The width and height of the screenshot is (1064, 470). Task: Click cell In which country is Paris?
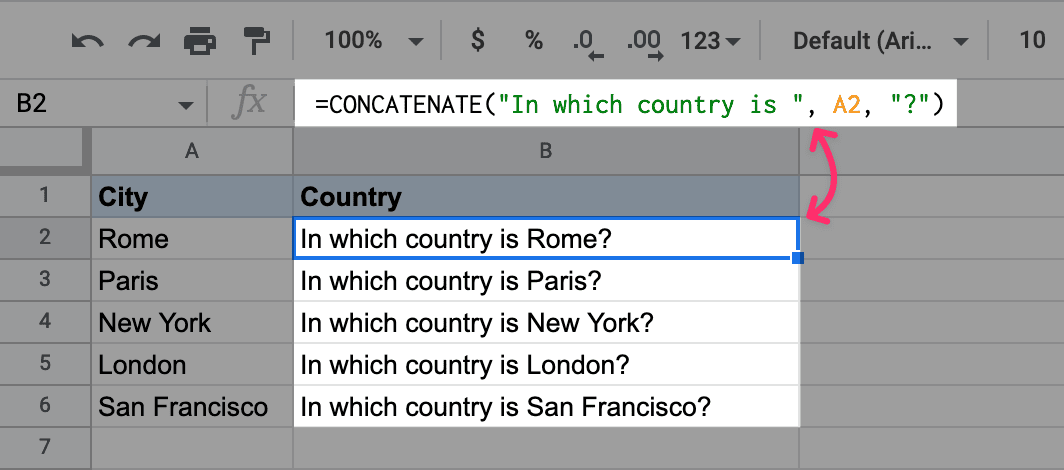(x=546, y=280)
